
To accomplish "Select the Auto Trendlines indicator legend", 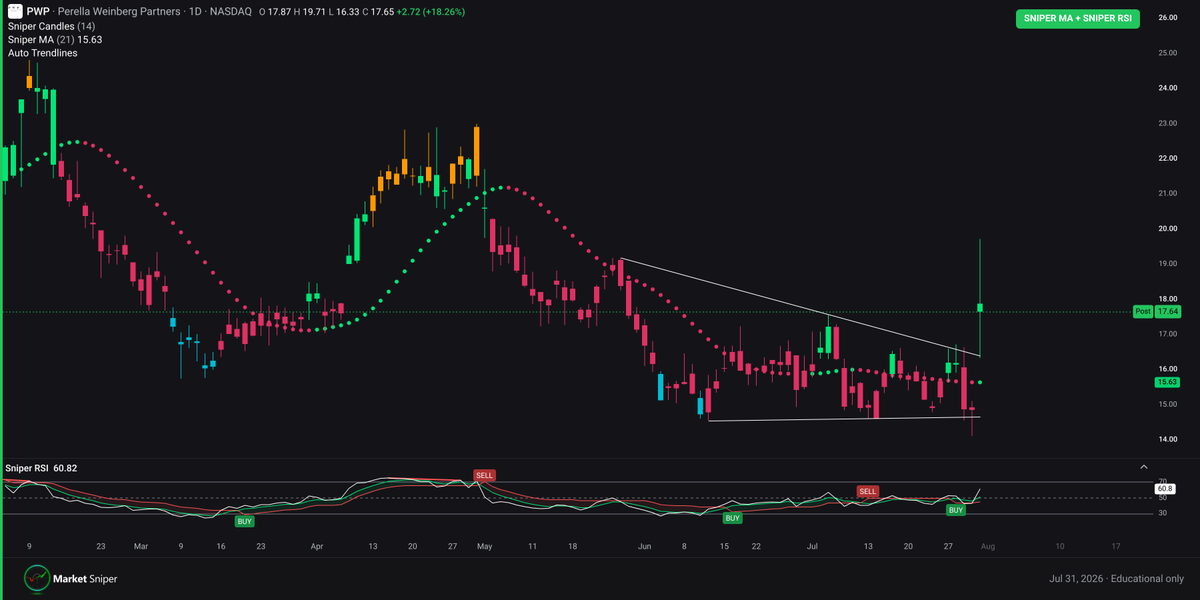I will [x=42, y=52].
